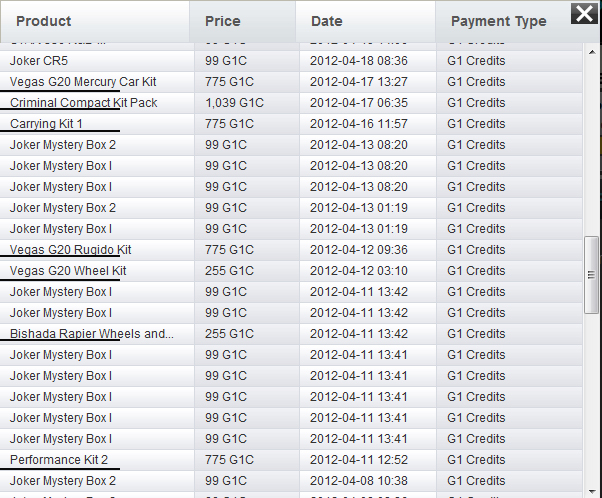Click the date 2012-04-08 10:38
Viewport: 602px width, 498px height.
tap(359, 481)
